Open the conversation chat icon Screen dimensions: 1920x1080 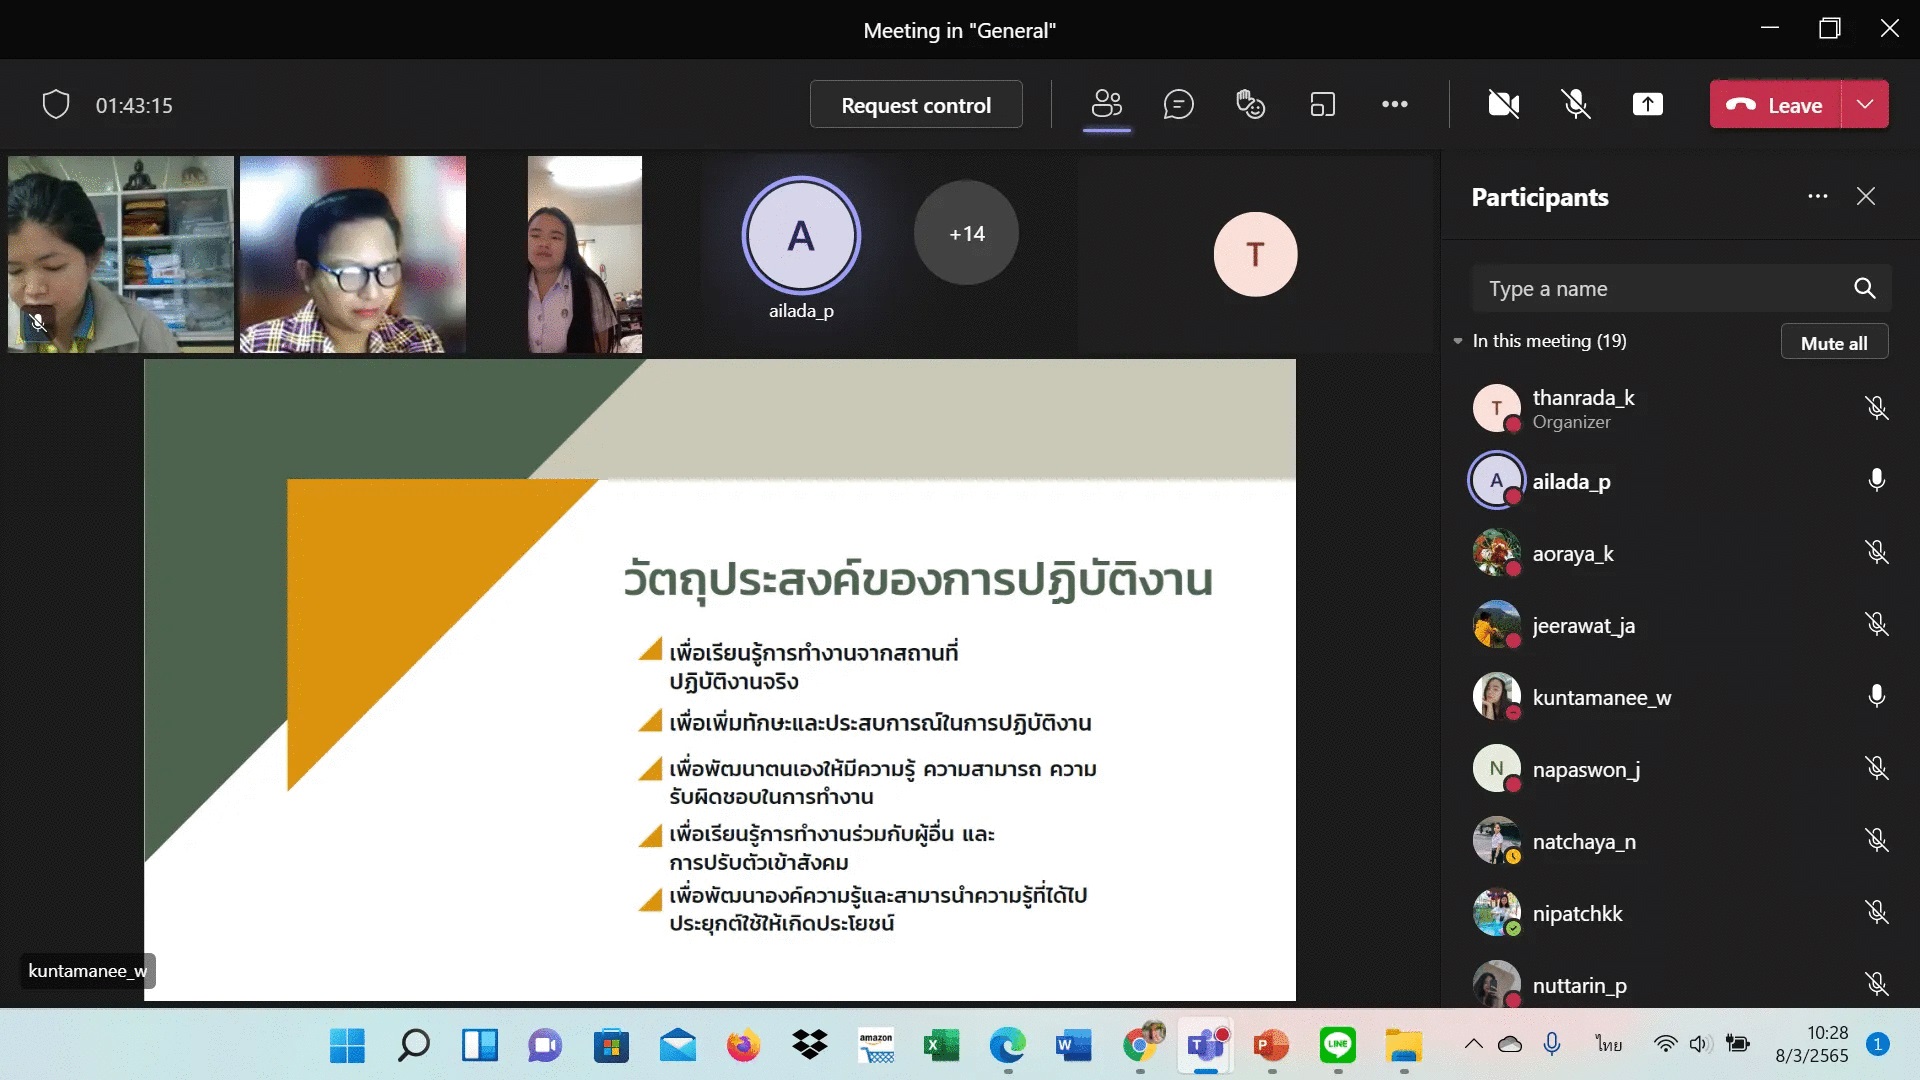pos(1178,104)
